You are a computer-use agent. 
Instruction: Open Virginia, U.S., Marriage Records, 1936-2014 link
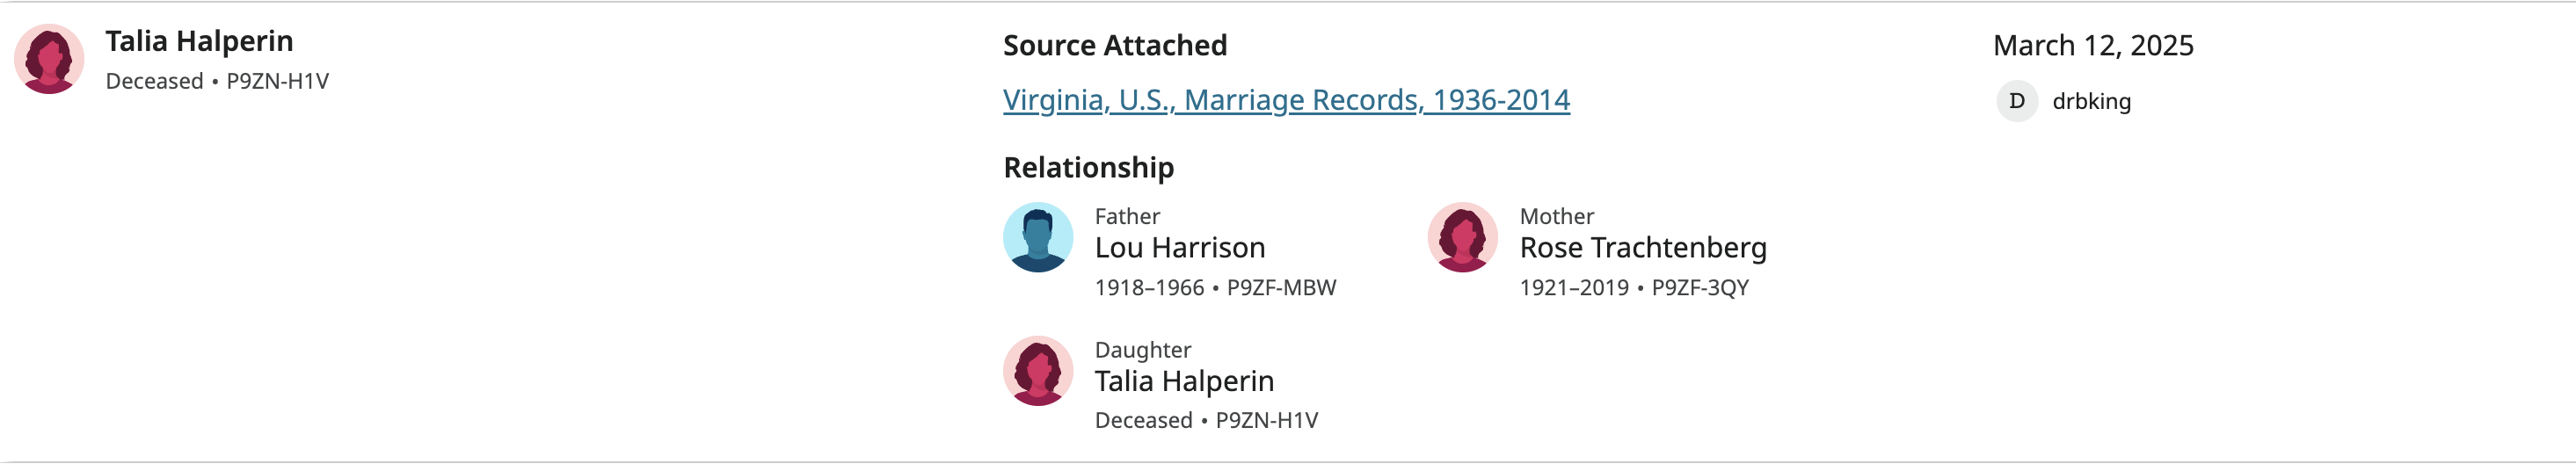coord(1286,100)
